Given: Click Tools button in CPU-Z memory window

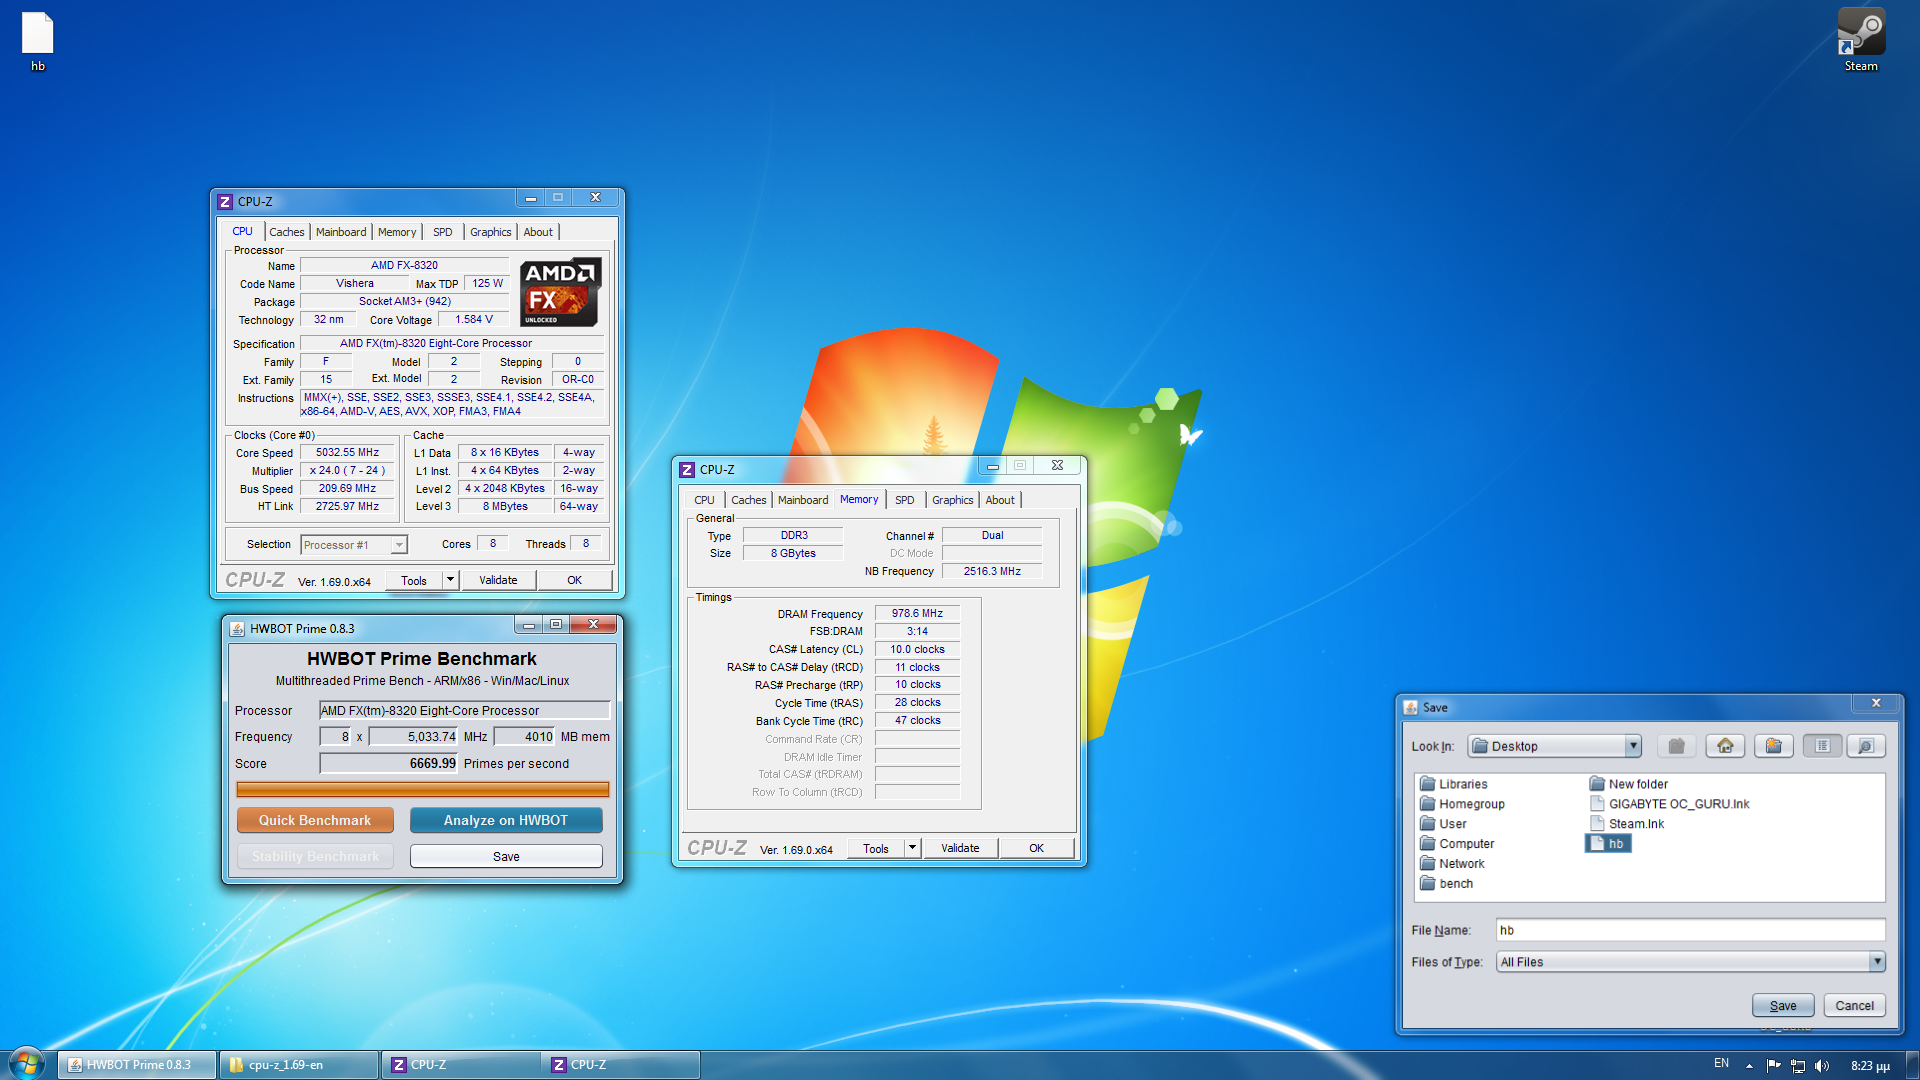Looking at the screenshot, I should pyautogui.click(x=876, y=848).
